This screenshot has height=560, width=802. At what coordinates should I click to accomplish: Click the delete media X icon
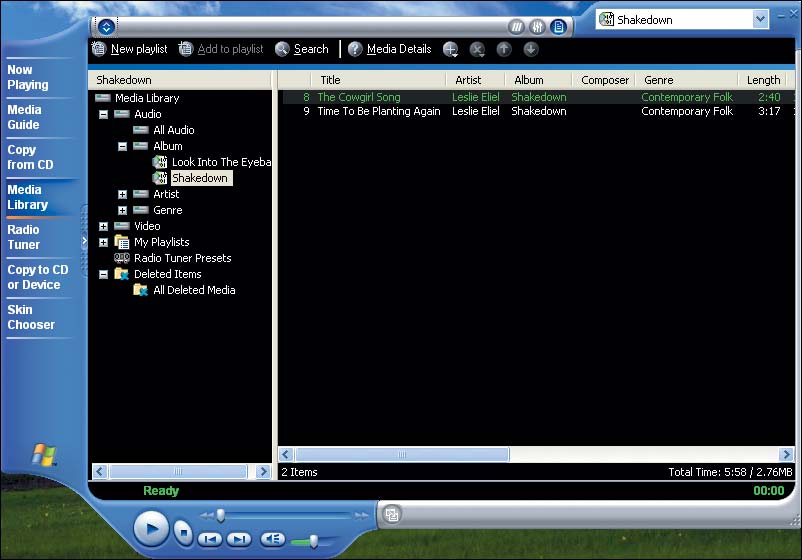tap(477, 49)
